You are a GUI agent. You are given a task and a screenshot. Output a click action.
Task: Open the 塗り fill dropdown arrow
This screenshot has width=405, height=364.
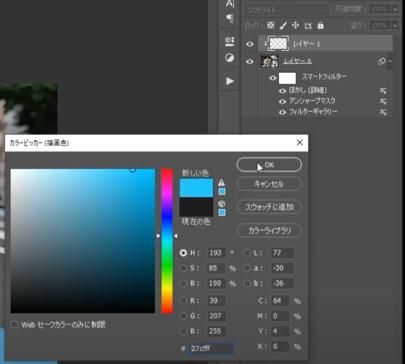tap(395, 25)
